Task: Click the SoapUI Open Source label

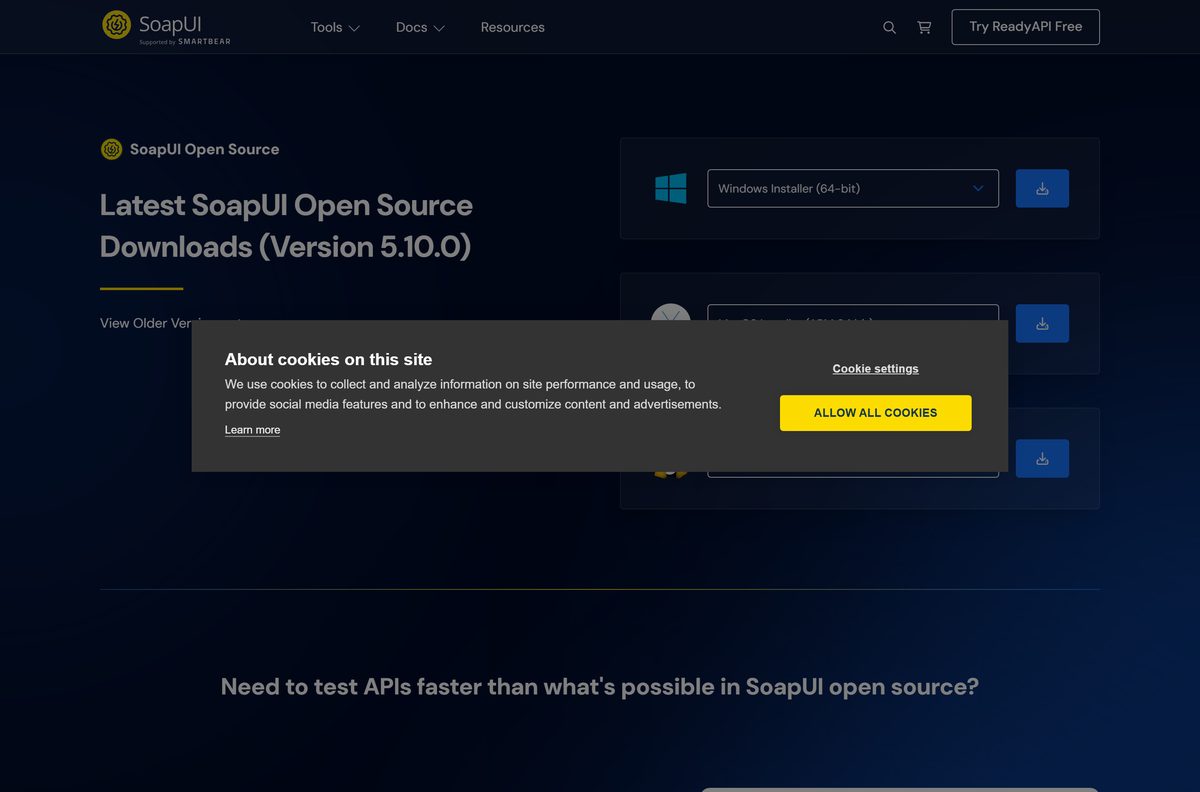Action: (204, 149)
